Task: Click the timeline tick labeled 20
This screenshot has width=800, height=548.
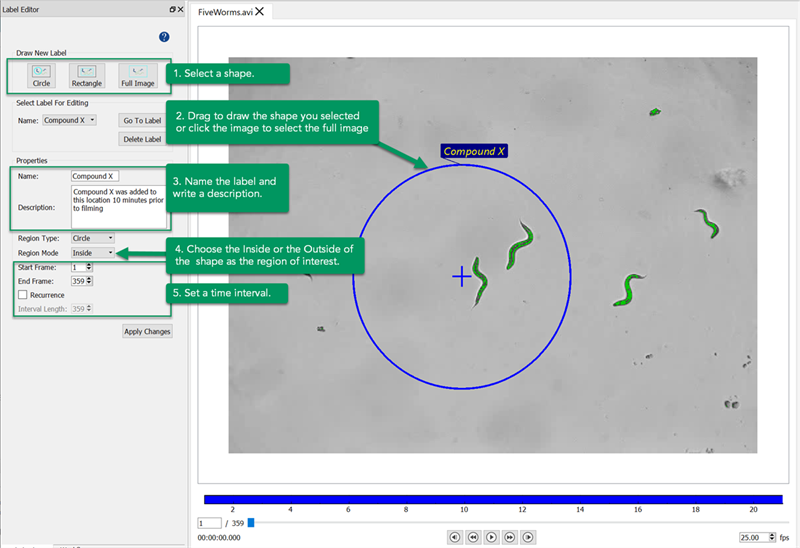Action: 753,509
